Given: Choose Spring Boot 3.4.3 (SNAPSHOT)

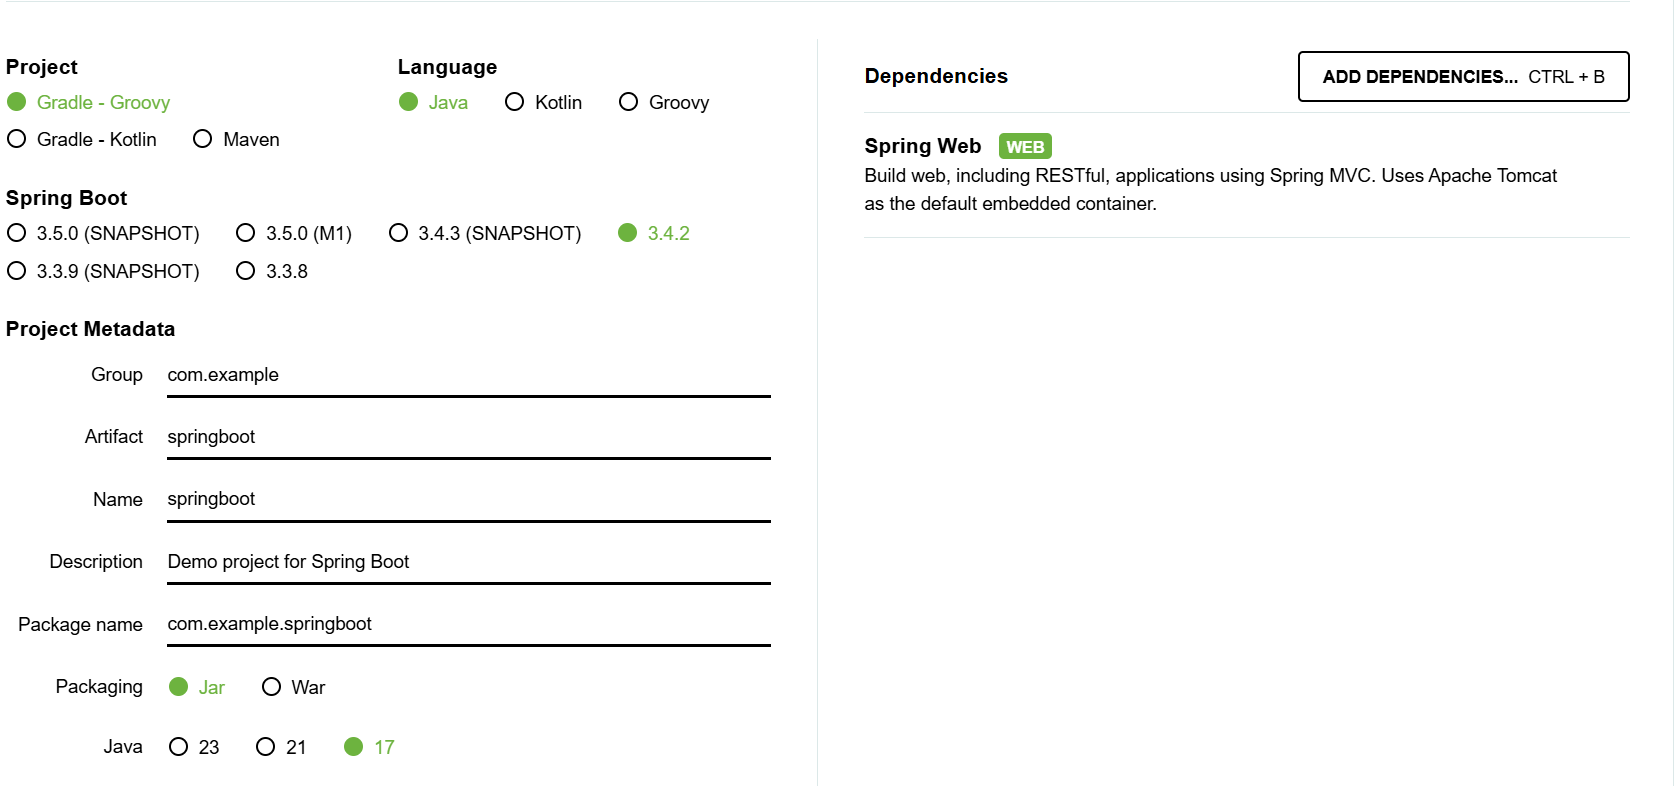Looking at the screenshot, I should coord(485,233).
